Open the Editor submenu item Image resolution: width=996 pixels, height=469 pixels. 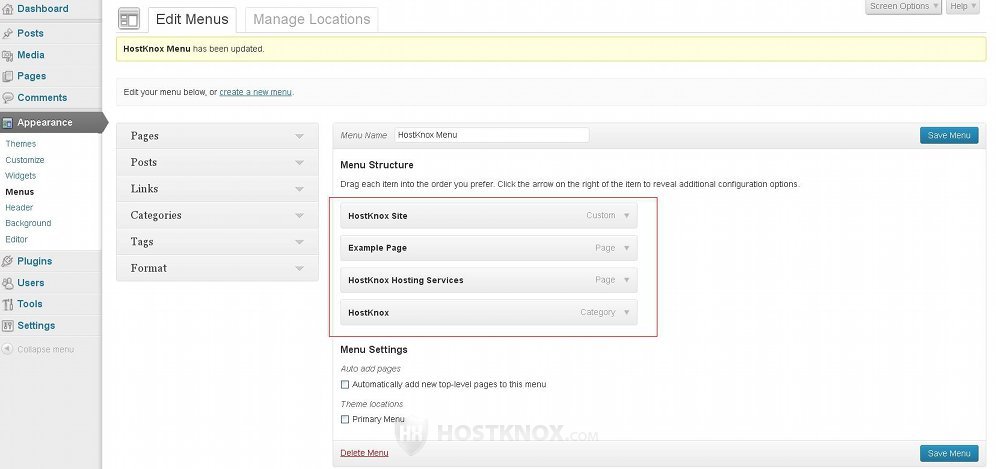point(17,240)
